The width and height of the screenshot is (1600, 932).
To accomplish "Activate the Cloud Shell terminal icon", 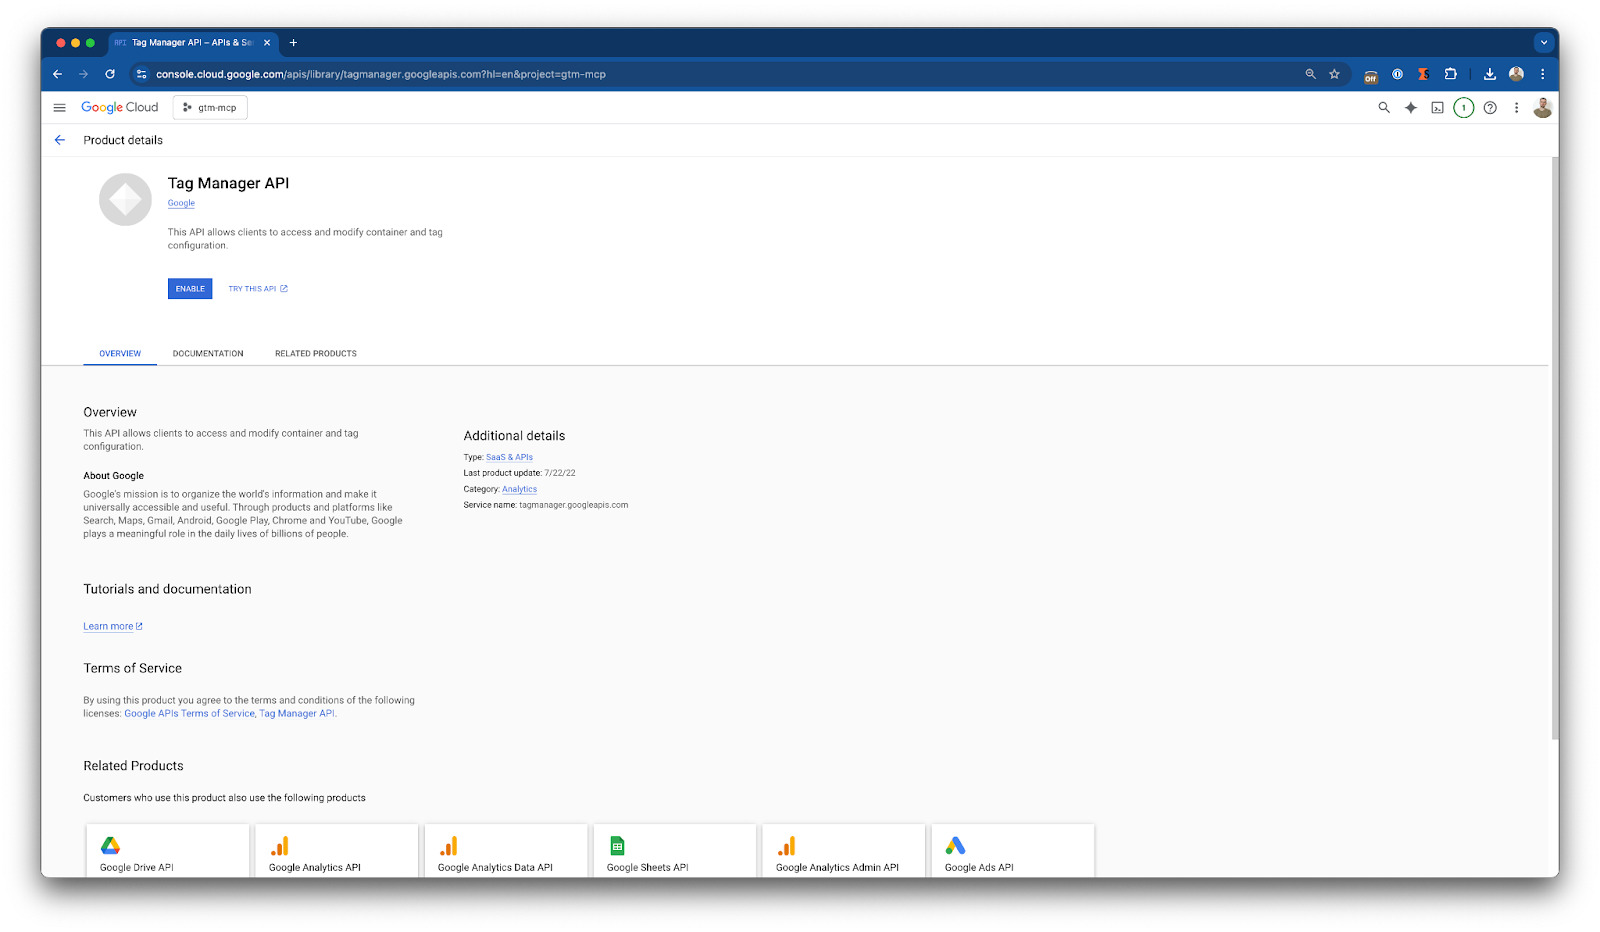I will click(x=1437, y=108).
